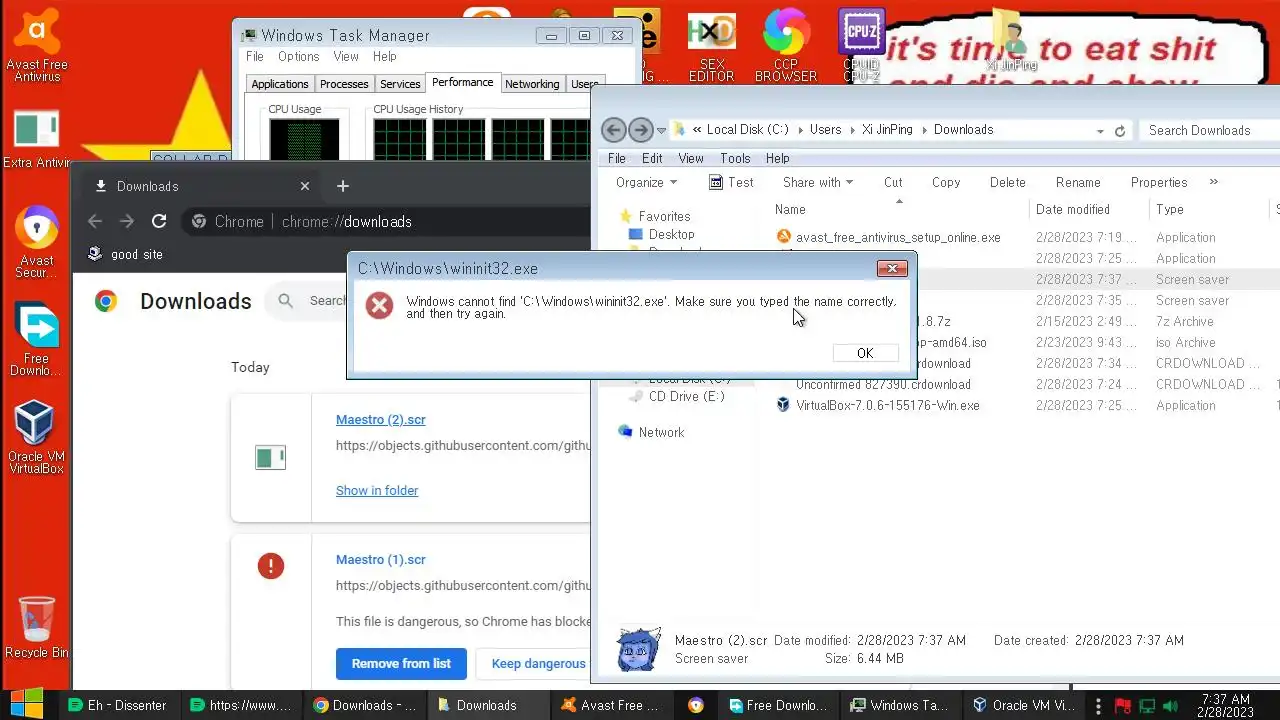
Task: Click the Explorer forward arrow button
Action: click(640, 130)
